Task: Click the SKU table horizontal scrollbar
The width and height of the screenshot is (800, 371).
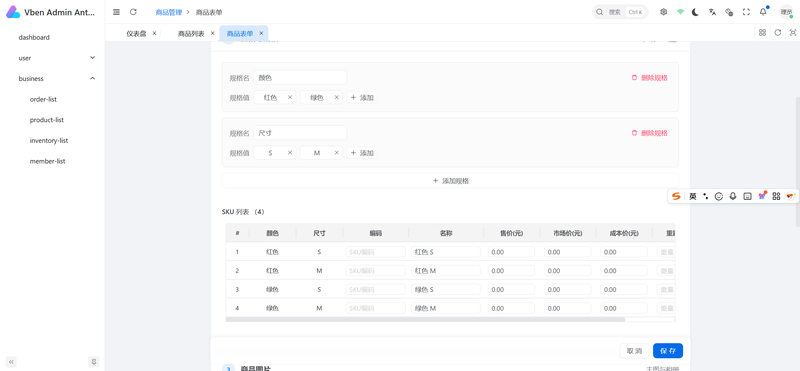Action: (x=425, y=319)
